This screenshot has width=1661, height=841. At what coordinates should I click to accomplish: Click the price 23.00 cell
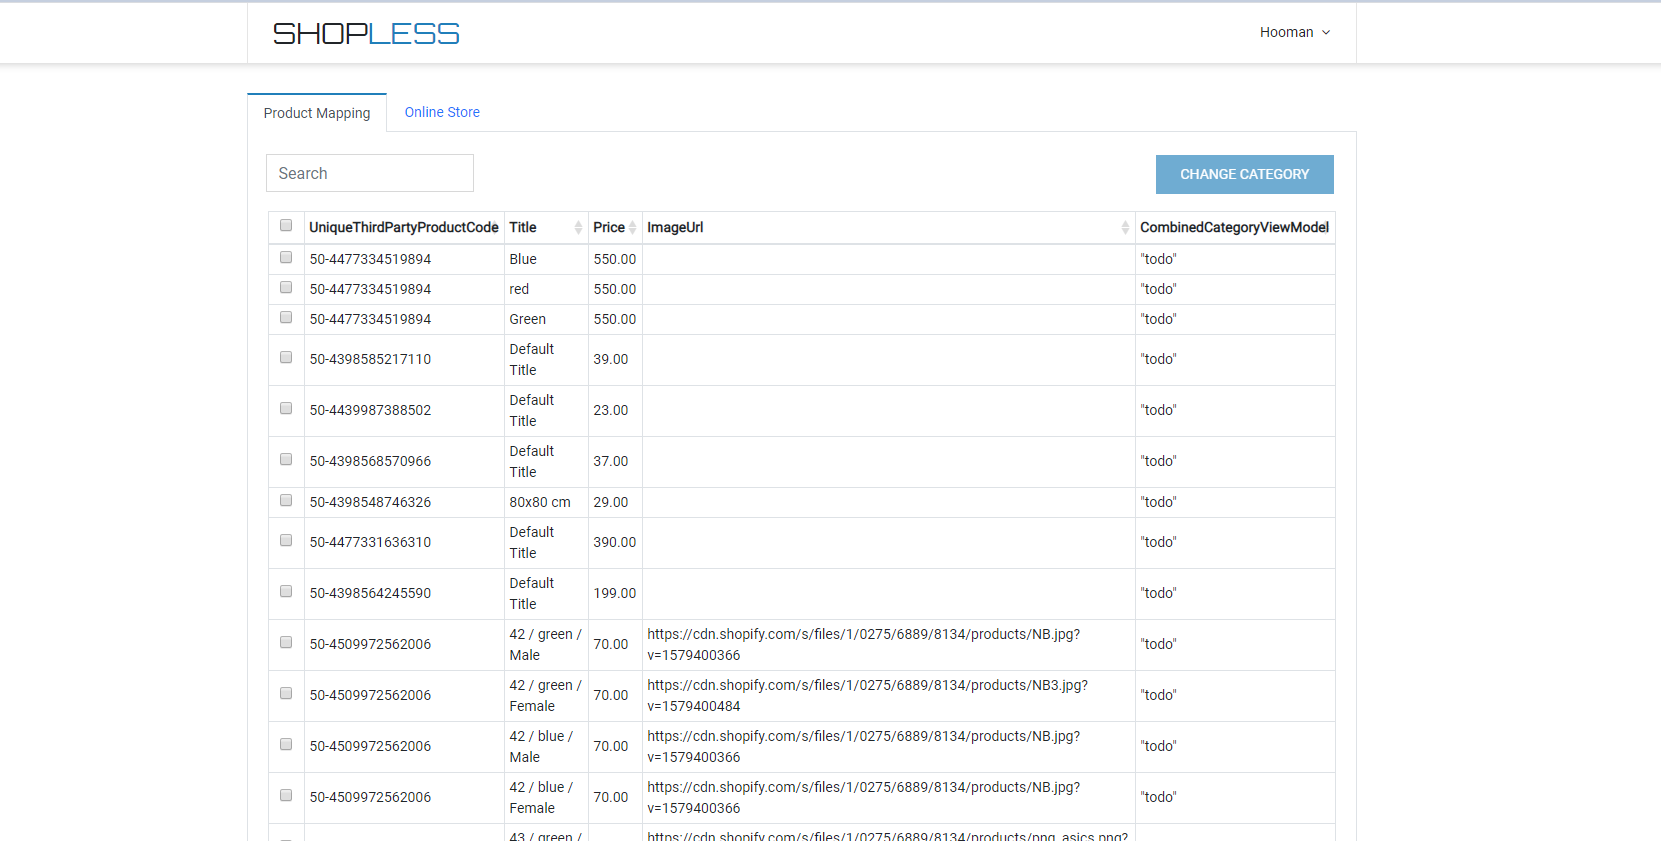click(x=615, y=411)
